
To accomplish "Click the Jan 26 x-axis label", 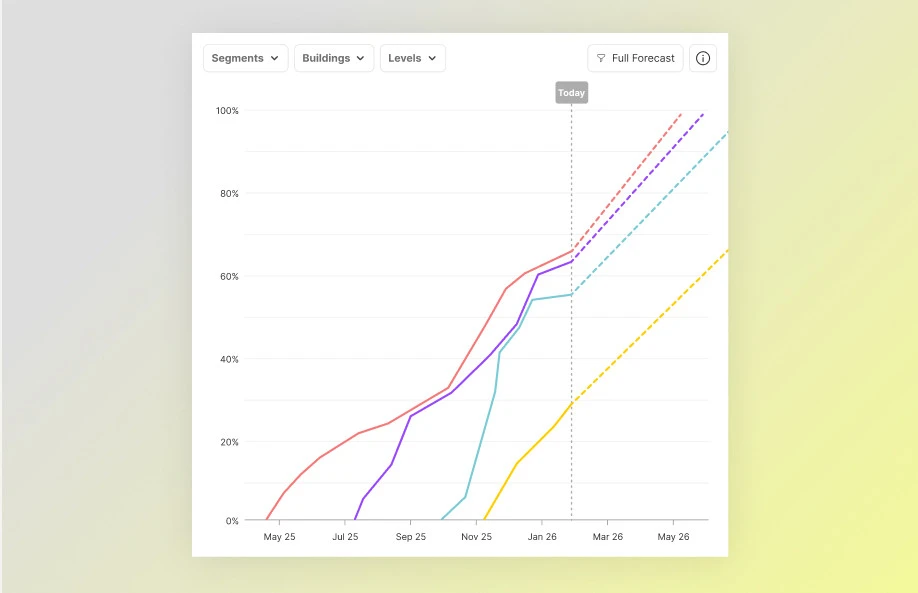I will (542, 537).
